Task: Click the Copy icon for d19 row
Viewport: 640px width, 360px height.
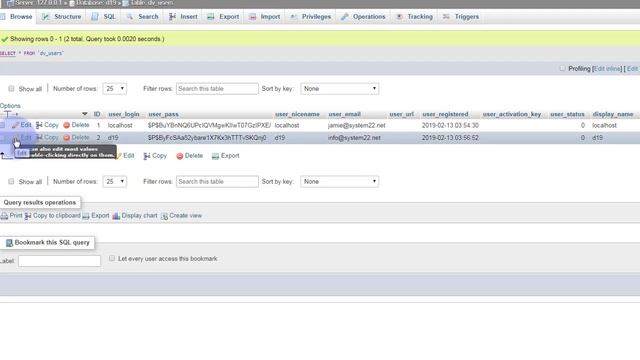Action: click(39, 138)
